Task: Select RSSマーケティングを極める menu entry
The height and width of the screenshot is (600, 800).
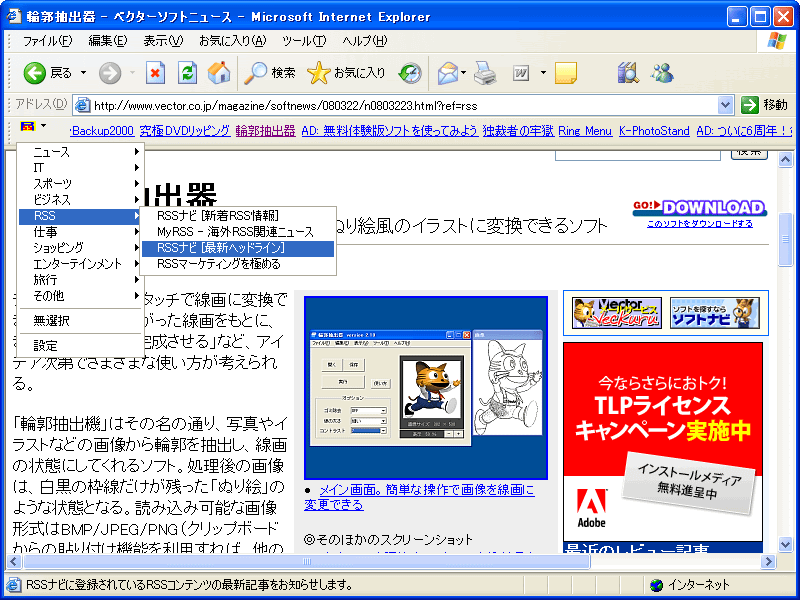Action: click(238, 264)
